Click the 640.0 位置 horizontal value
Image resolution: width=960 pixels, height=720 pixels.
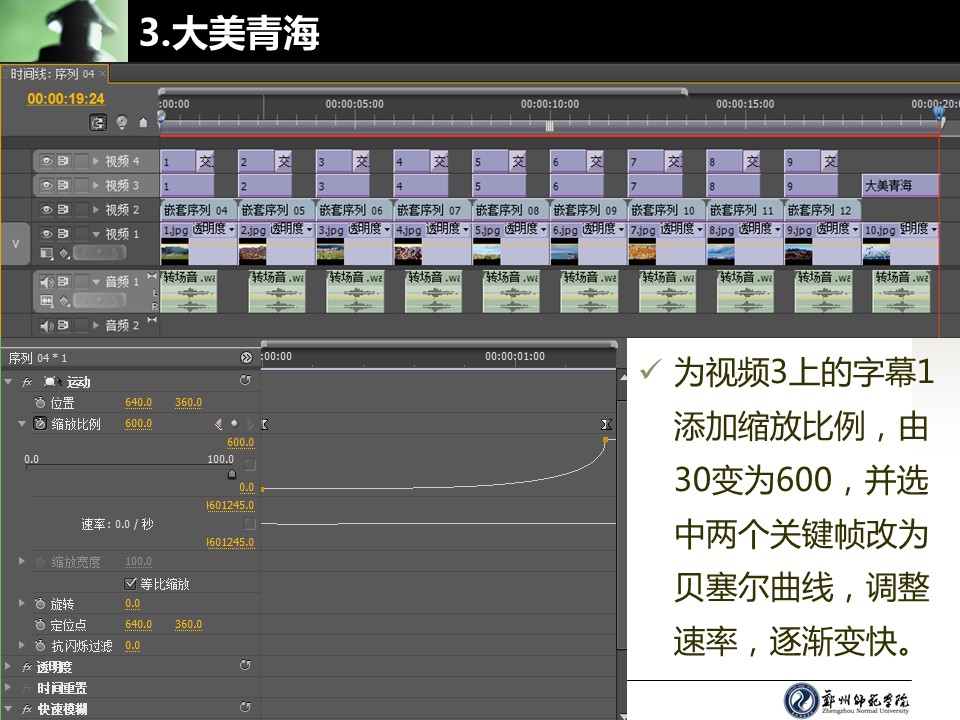tap(138, 402)
